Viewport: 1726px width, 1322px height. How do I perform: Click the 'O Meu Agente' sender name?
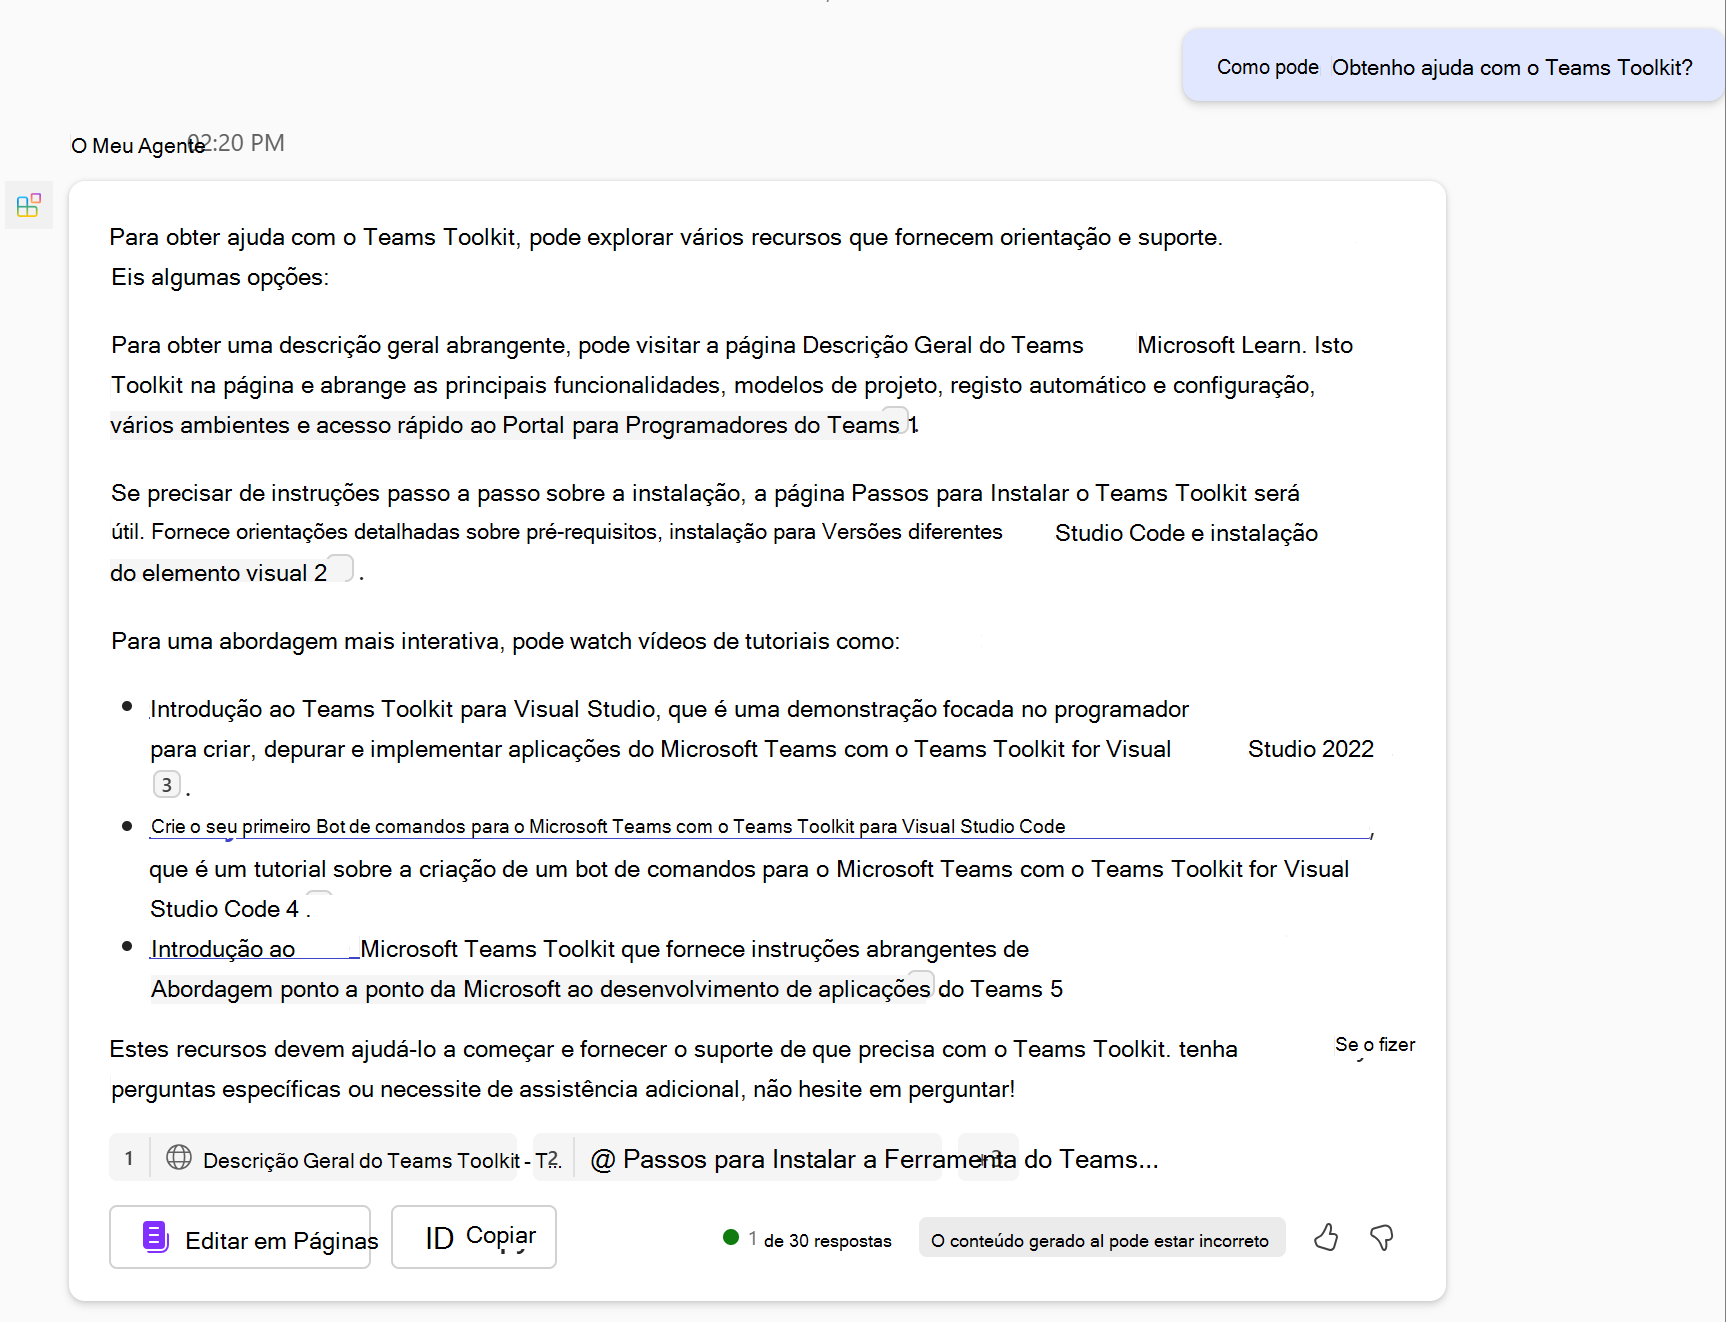point(138,146)
